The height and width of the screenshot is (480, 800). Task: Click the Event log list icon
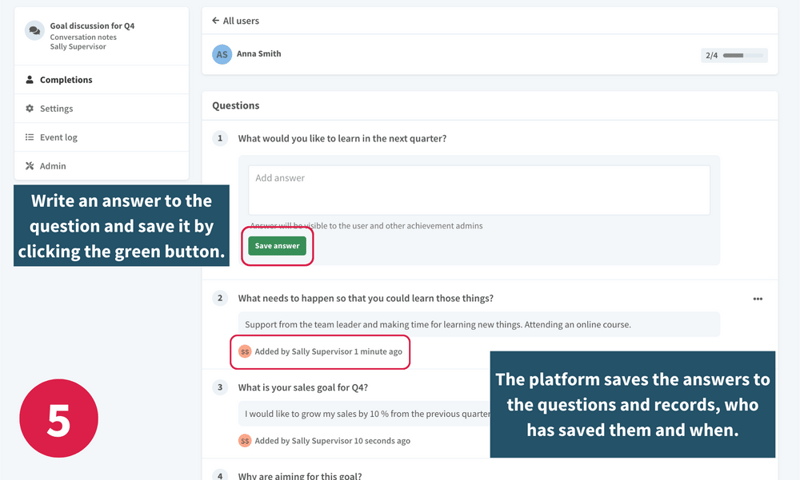(30, 137)
